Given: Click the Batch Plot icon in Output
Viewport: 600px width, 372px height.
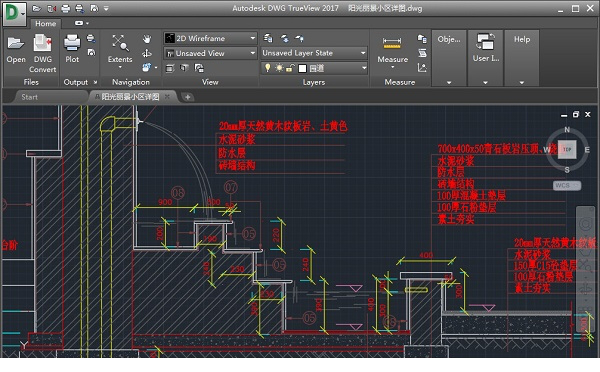Looking at the screenshot, I should [91, 38].
